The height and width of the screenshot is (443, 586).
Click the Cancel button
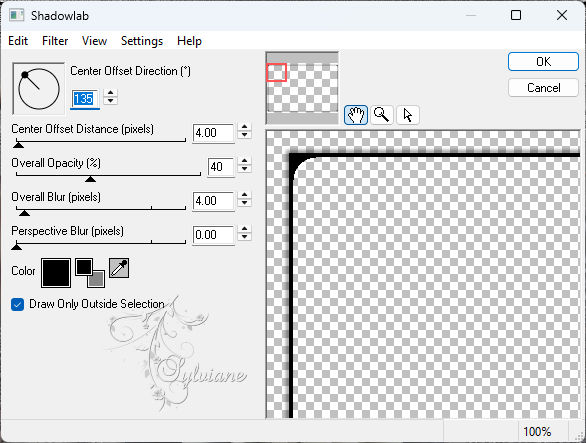(x=543, y=88)
